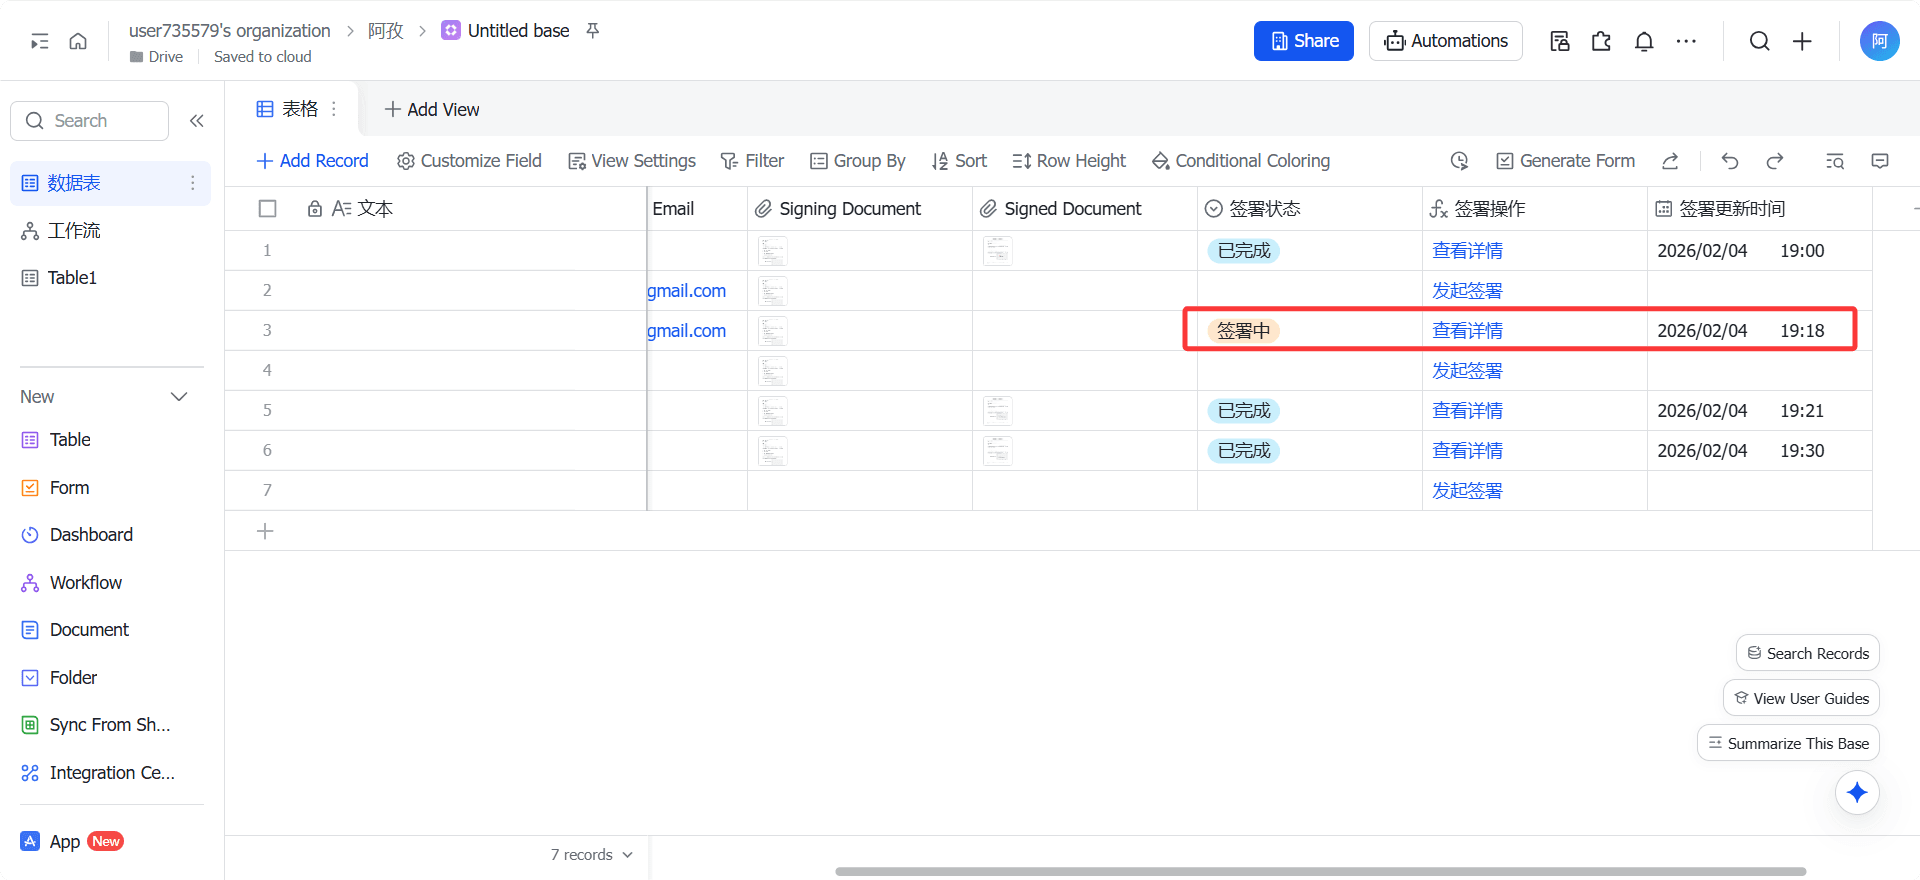
Task: Click the blue Share button
Action: tap(1303, 41)
